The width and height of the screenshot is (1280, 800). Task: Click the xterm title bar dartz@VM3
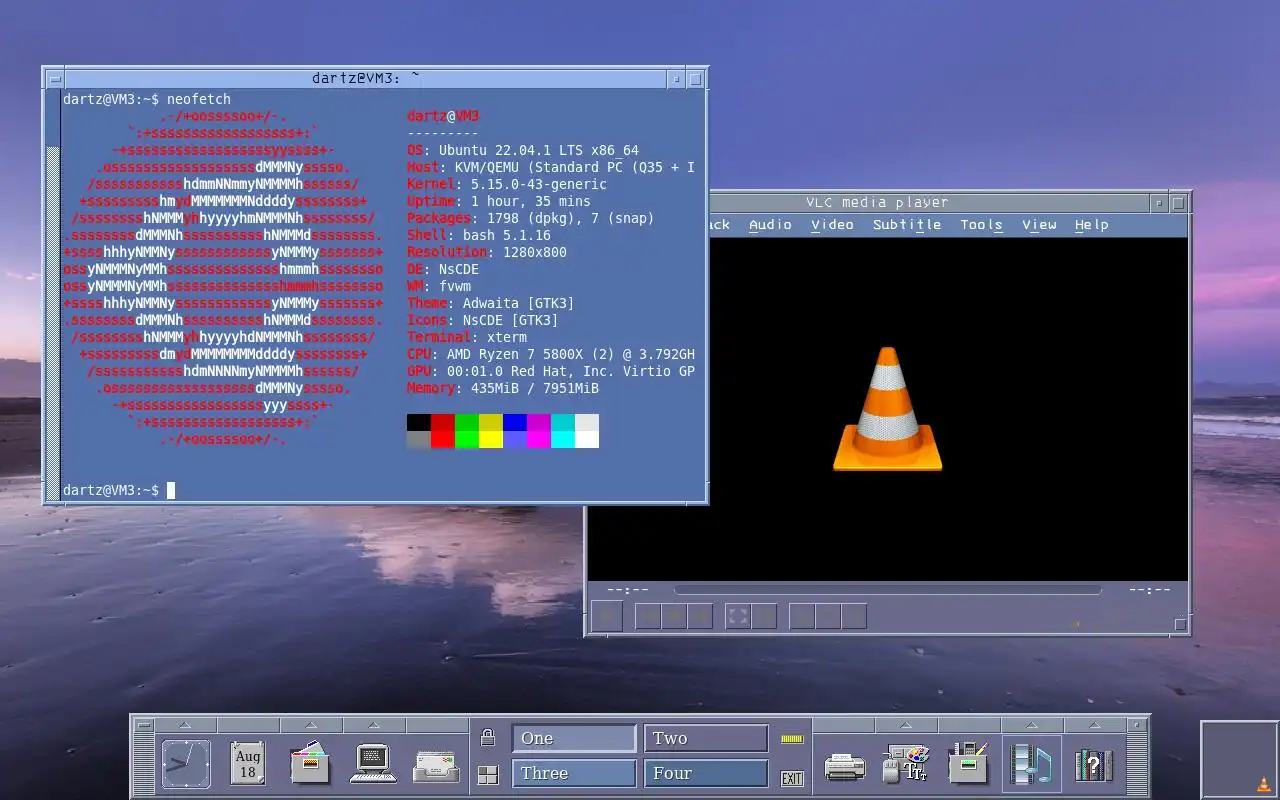point(366,78)
